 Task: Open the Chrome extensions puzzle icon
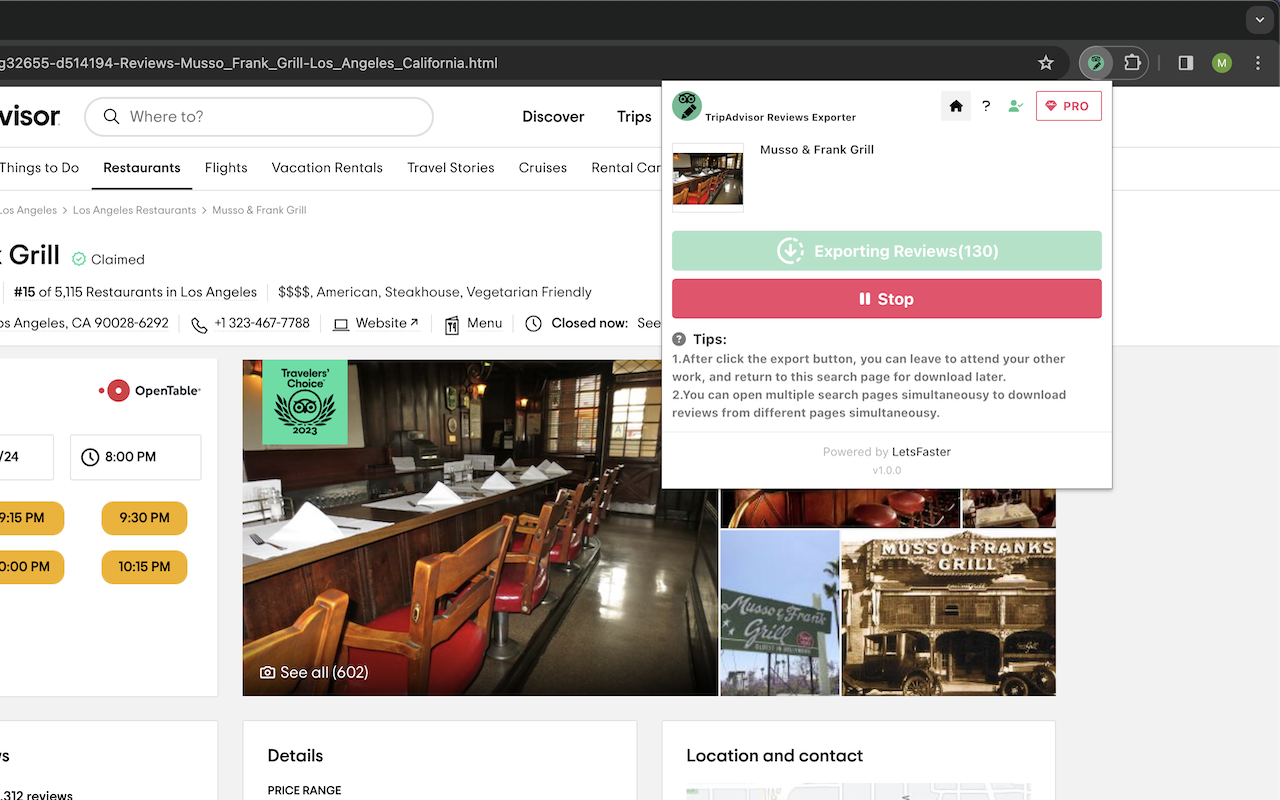point(1132,63)
